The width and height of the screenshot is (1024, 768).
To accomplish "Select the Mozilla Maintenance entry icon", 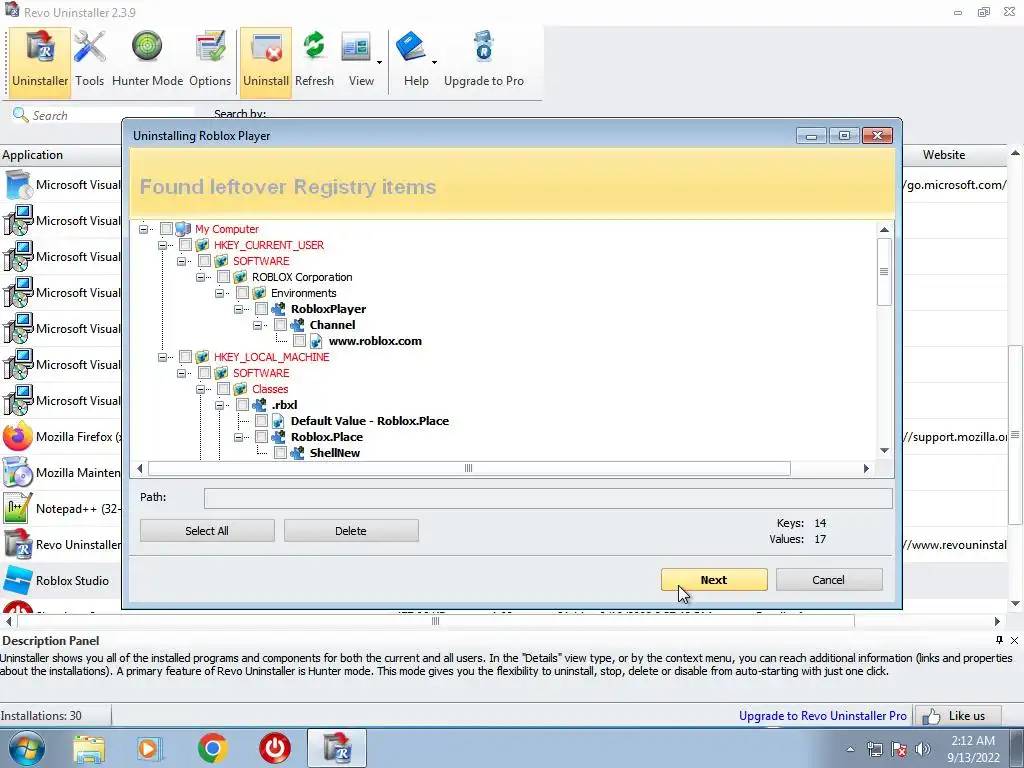I will pos(18,472).
